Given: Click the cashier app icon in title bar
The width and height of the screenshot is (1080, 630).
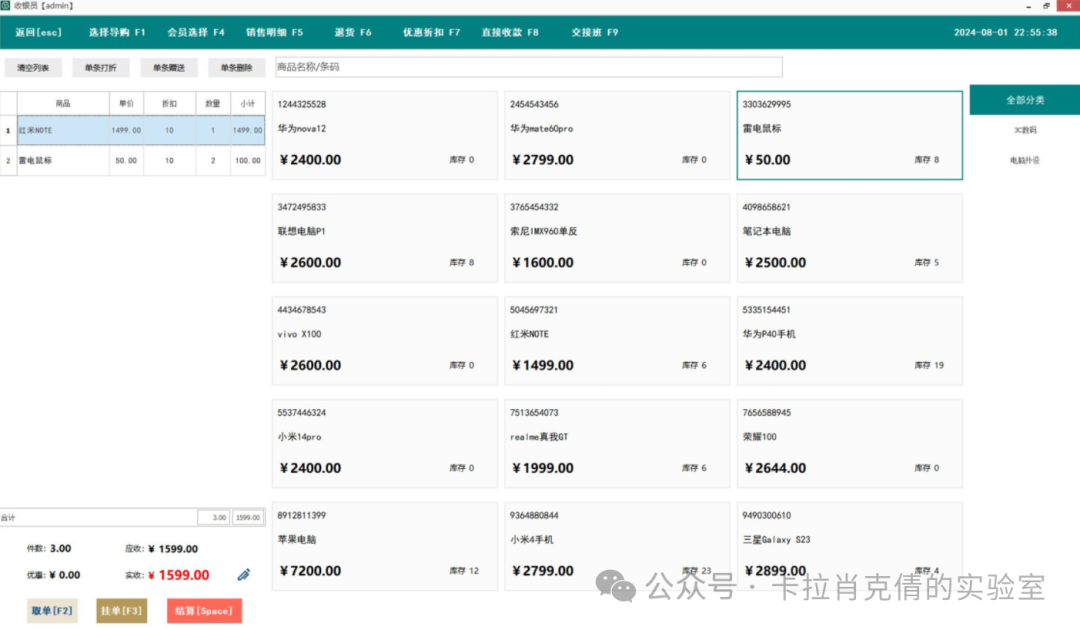Looking at the screenshot, I should [6, 6].
